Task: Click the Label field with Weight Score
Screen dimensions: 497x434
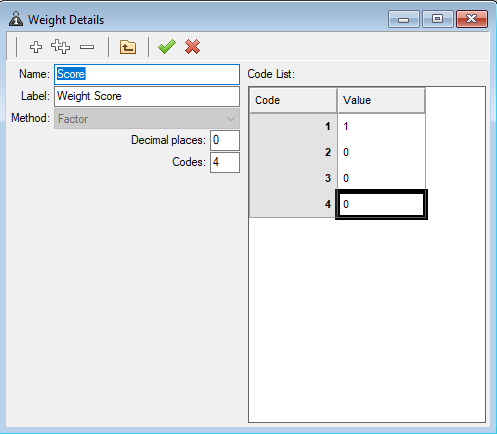Action: pos(147,96)
